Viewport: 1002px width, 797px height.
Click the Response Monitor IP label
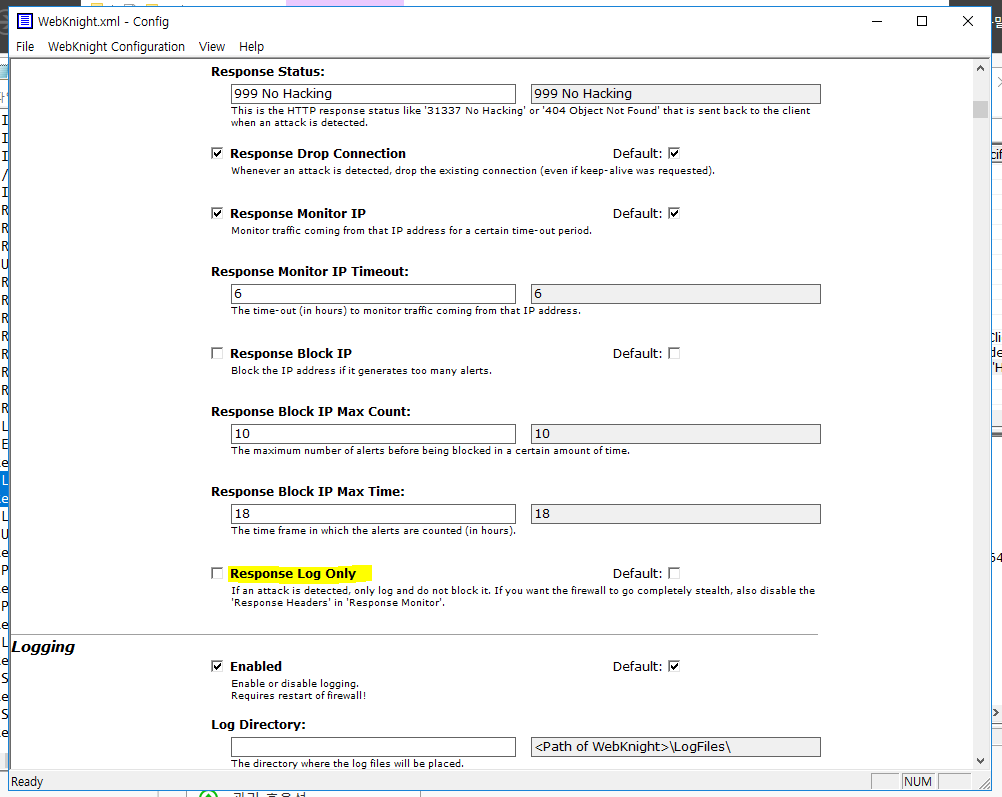(x=298, y=213)
